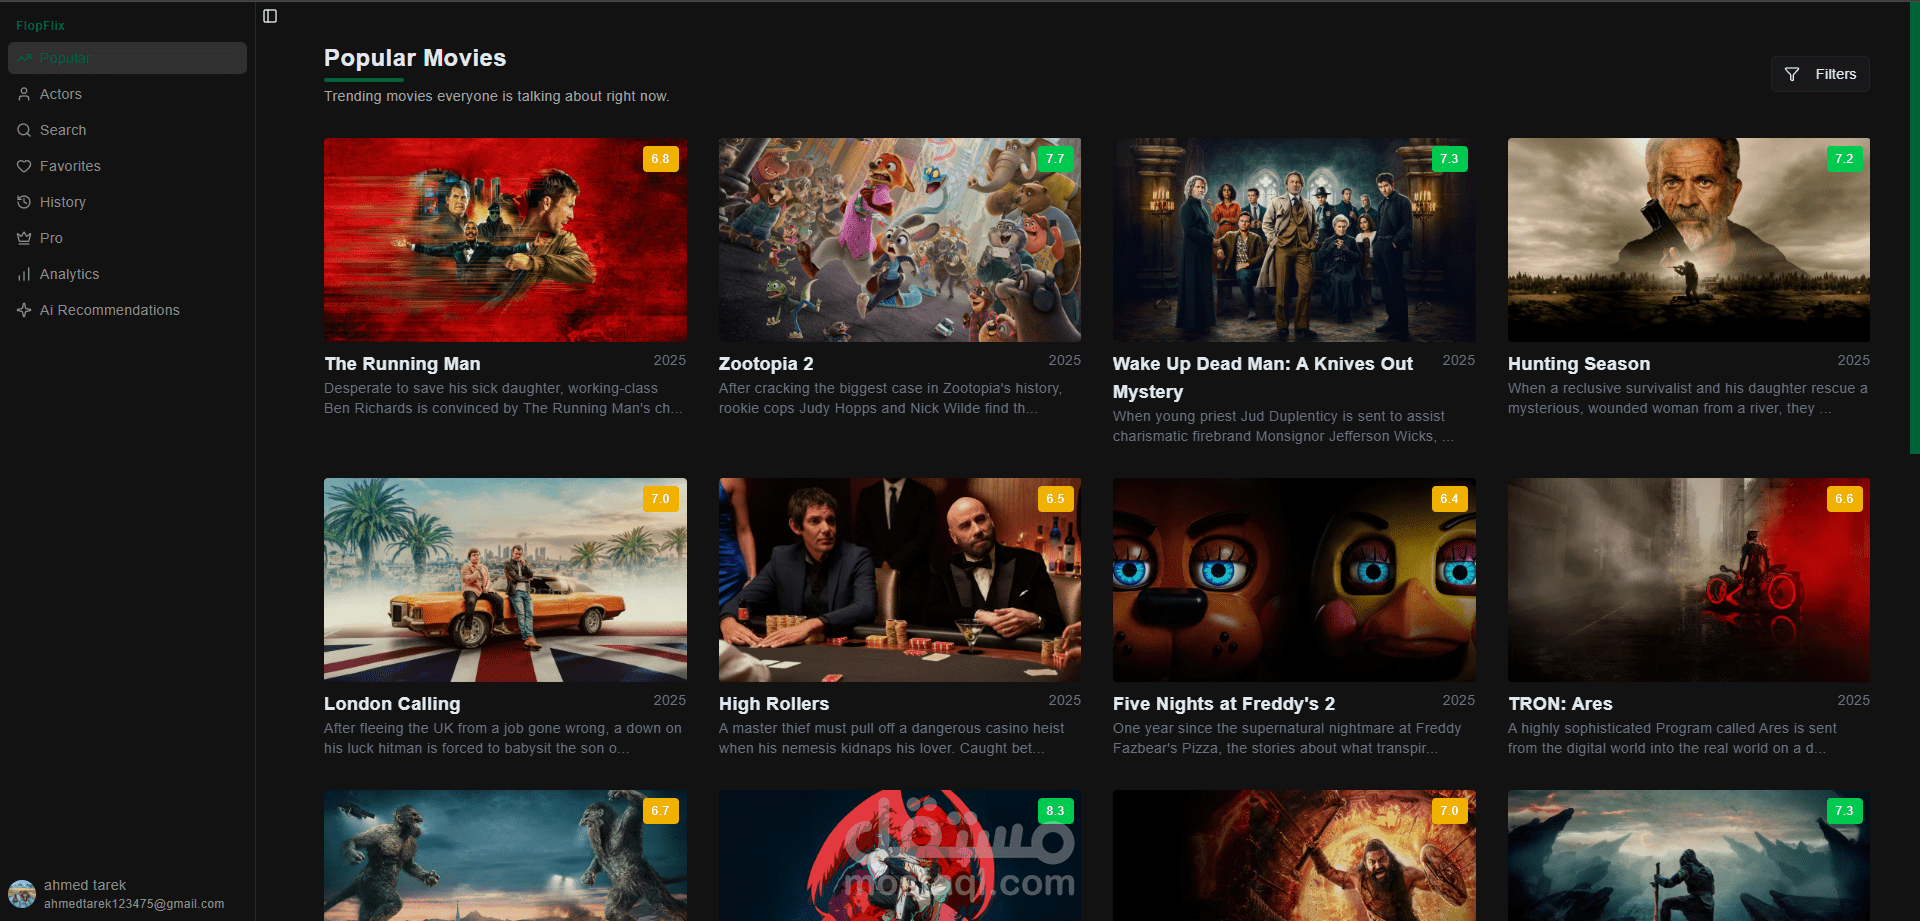Click the funnel icon in Filters button
Viewport: 1920px width, 921px height.
point(1792,74)
